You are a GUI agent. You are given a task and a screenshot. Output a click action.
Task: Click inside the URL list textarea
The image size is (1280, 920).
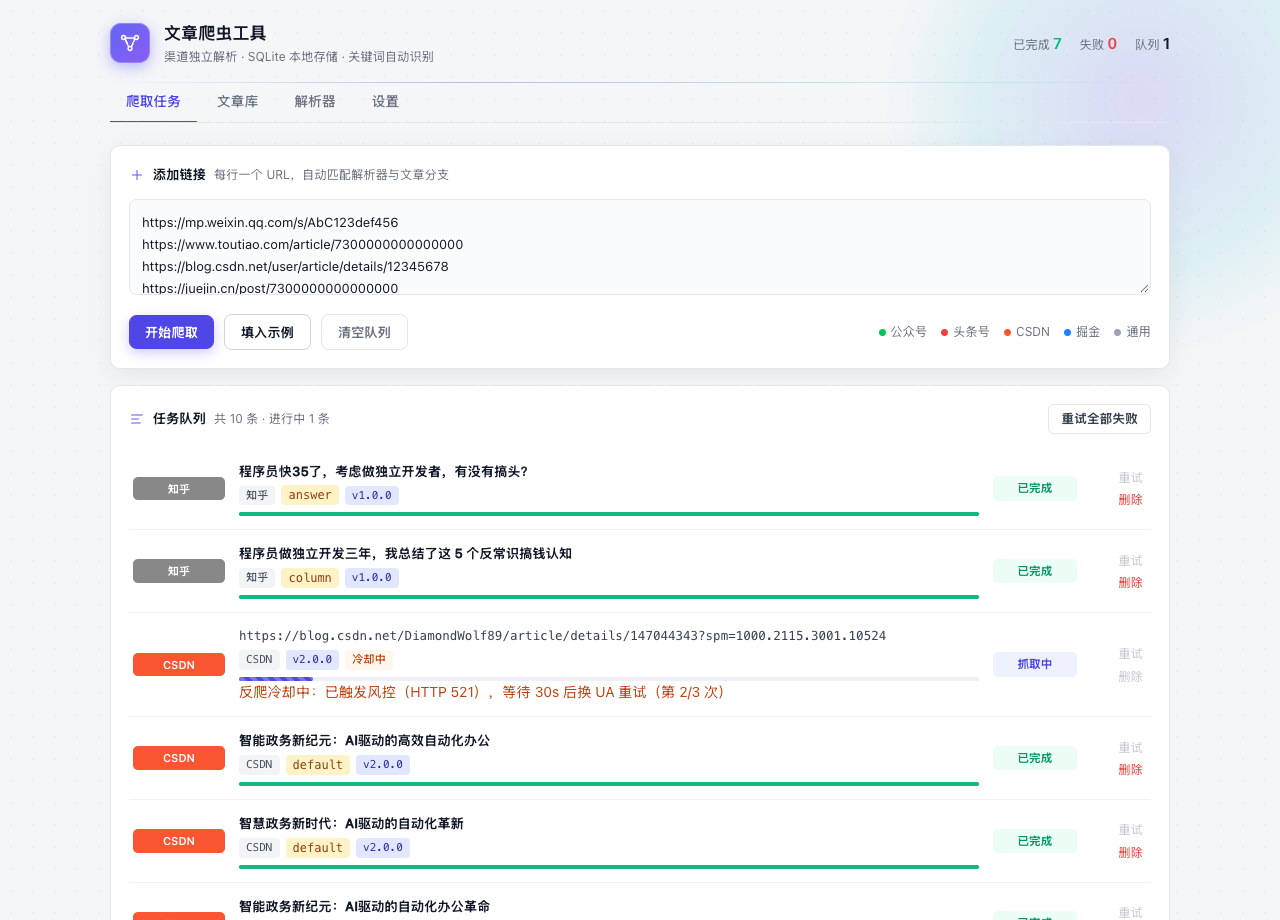pos(640,247)
